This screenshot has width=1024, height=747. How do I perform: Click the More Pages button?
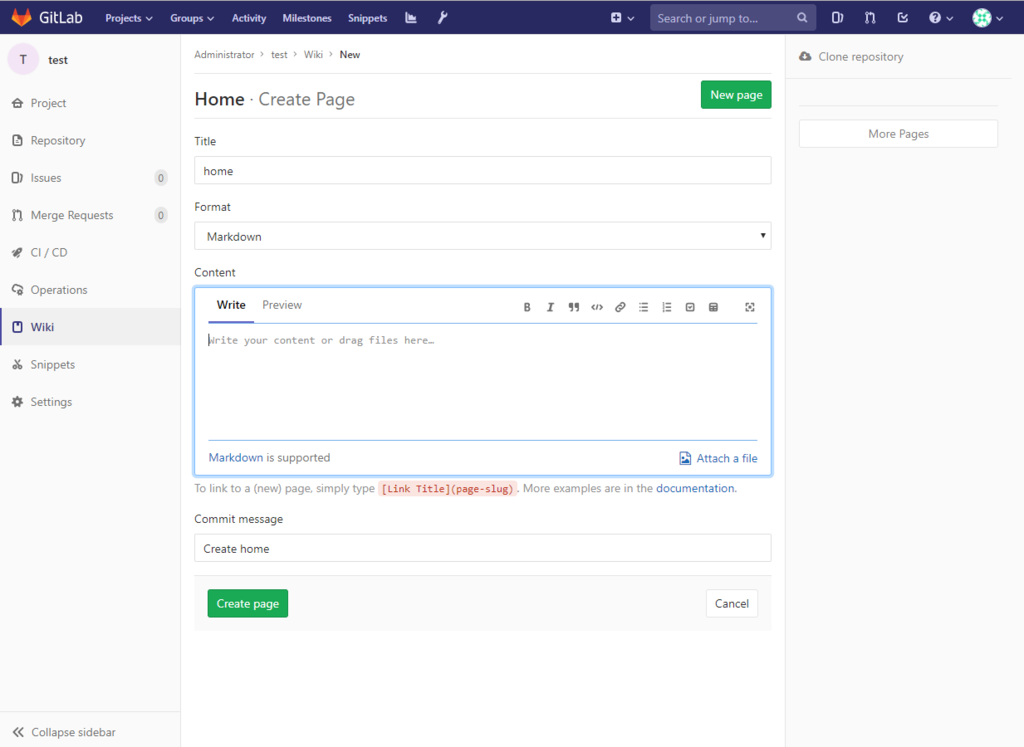click(898, 134)
